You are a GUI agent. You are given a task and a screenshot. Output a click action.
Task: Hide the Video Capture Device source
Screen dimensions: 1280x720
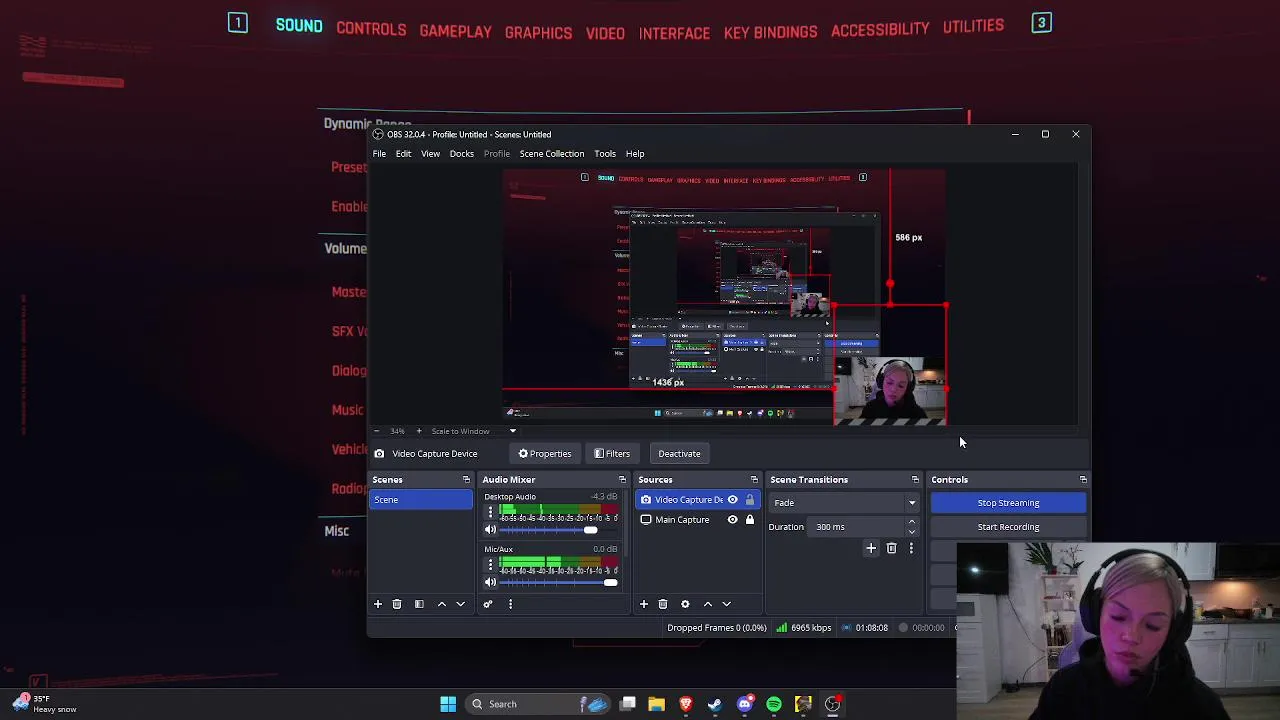click(732, 500)
